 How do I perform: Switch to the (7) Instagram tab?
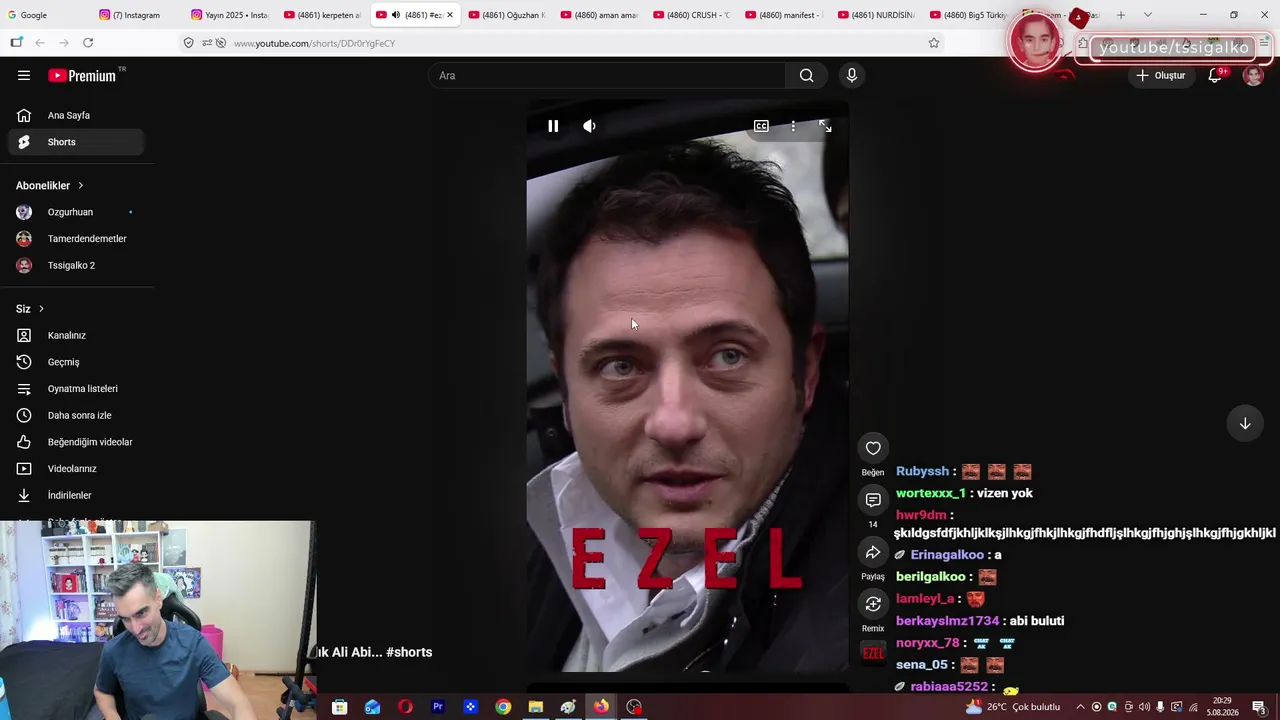click(x=137, y=15)
